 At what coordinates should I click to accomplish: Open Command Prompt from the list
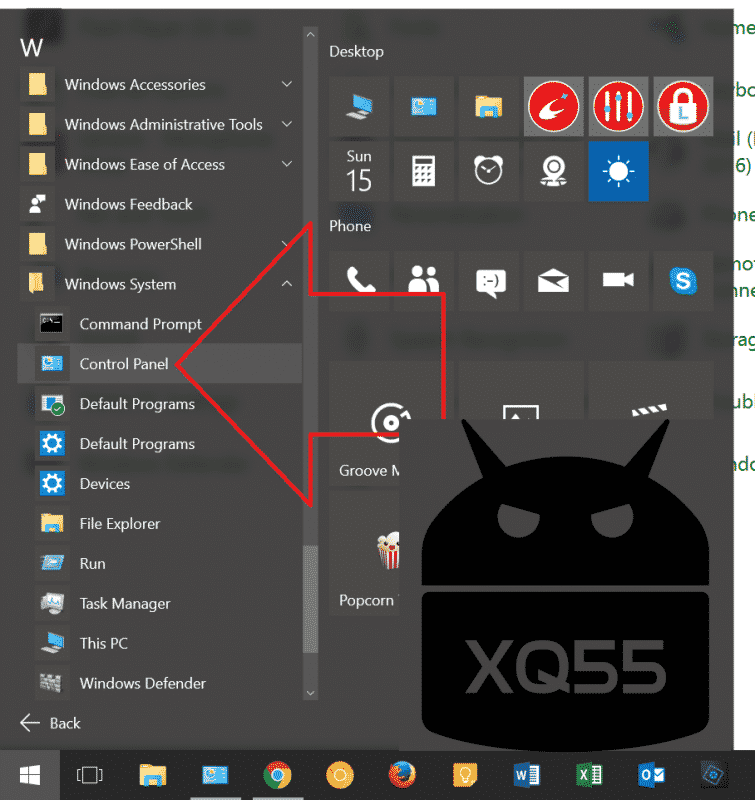140,324
